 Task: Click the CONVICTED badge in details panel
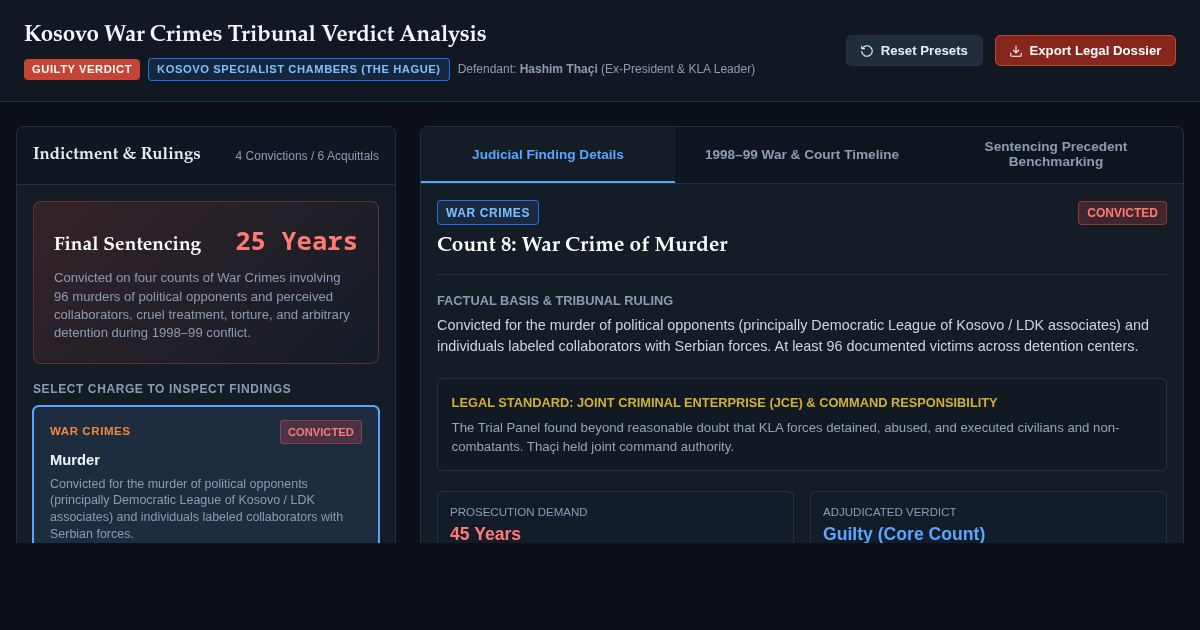(1122, 213)
